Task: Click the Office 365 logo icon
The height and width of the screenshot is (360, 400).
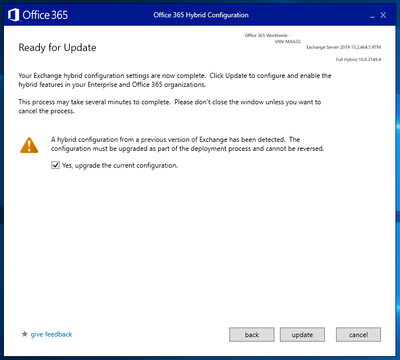Action: [x=13, y=15]
